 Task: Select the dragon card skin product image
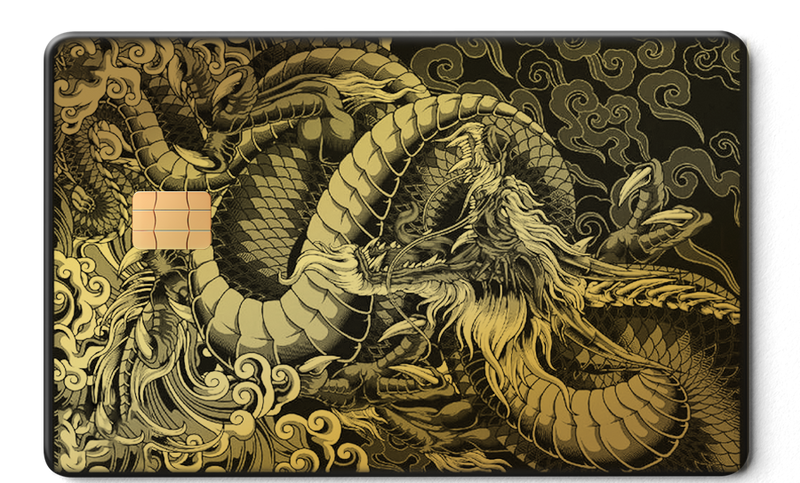(396, 253)
